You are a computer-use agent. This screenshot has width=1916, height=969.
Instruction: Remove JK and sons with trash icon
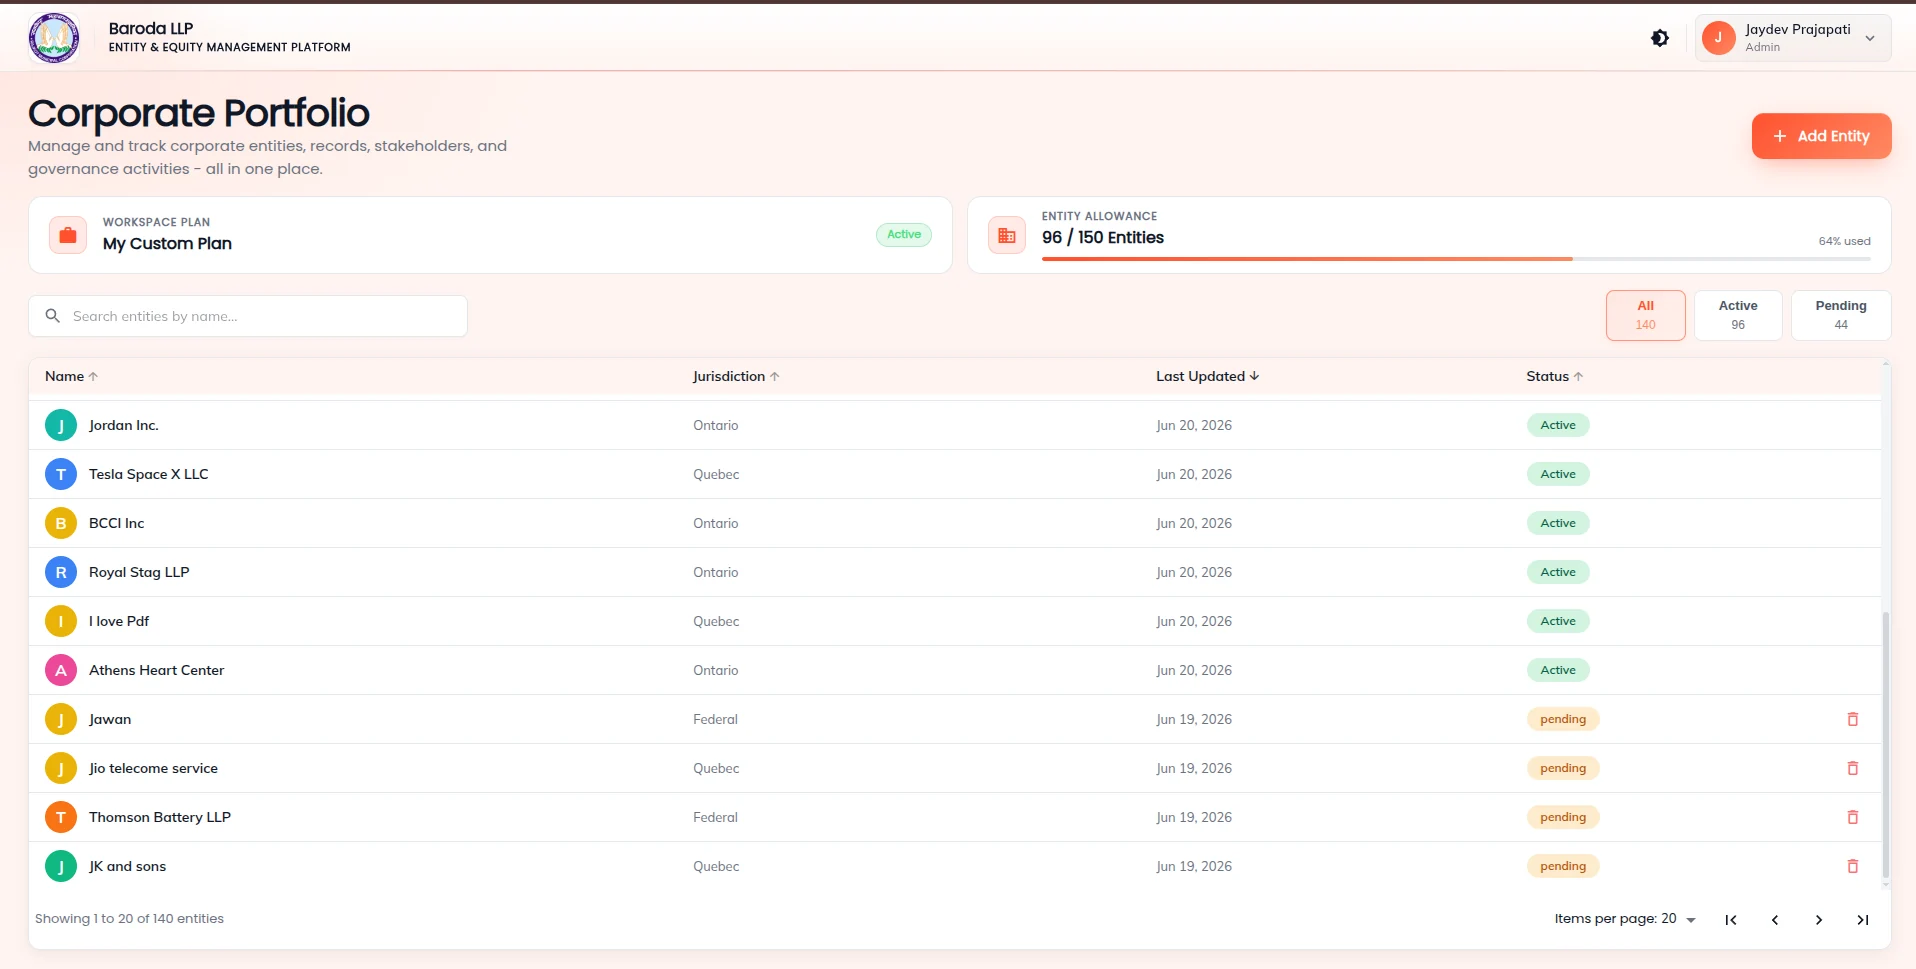[x=1852, y=866]
